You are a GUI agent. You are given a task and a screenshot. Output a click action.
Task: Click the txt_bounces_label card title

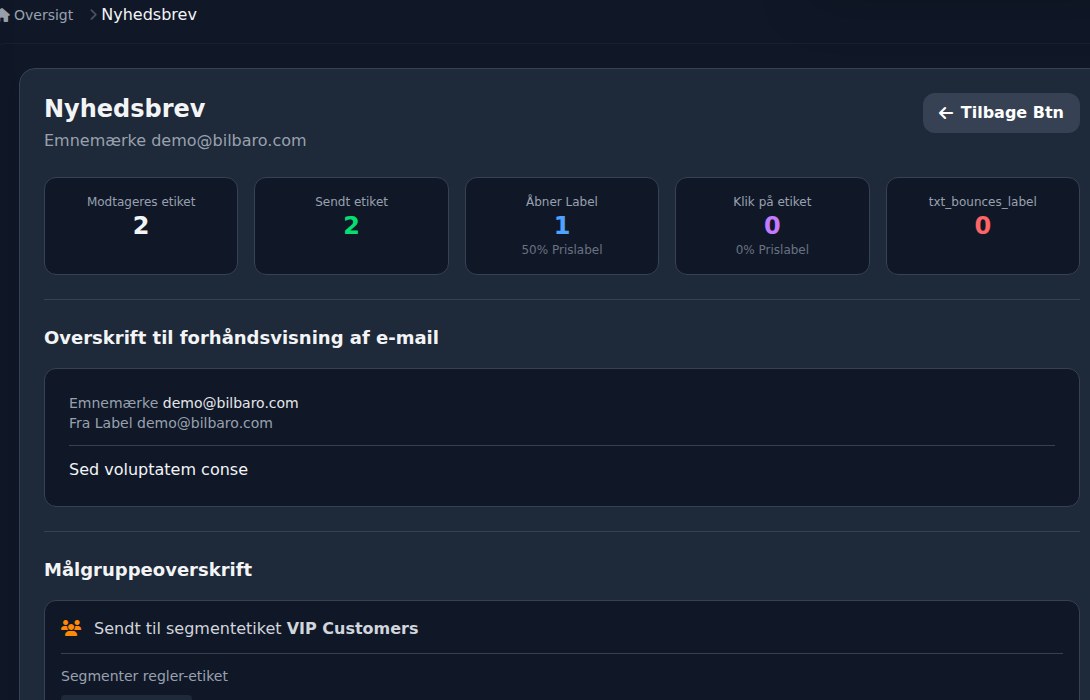point(983,202)
